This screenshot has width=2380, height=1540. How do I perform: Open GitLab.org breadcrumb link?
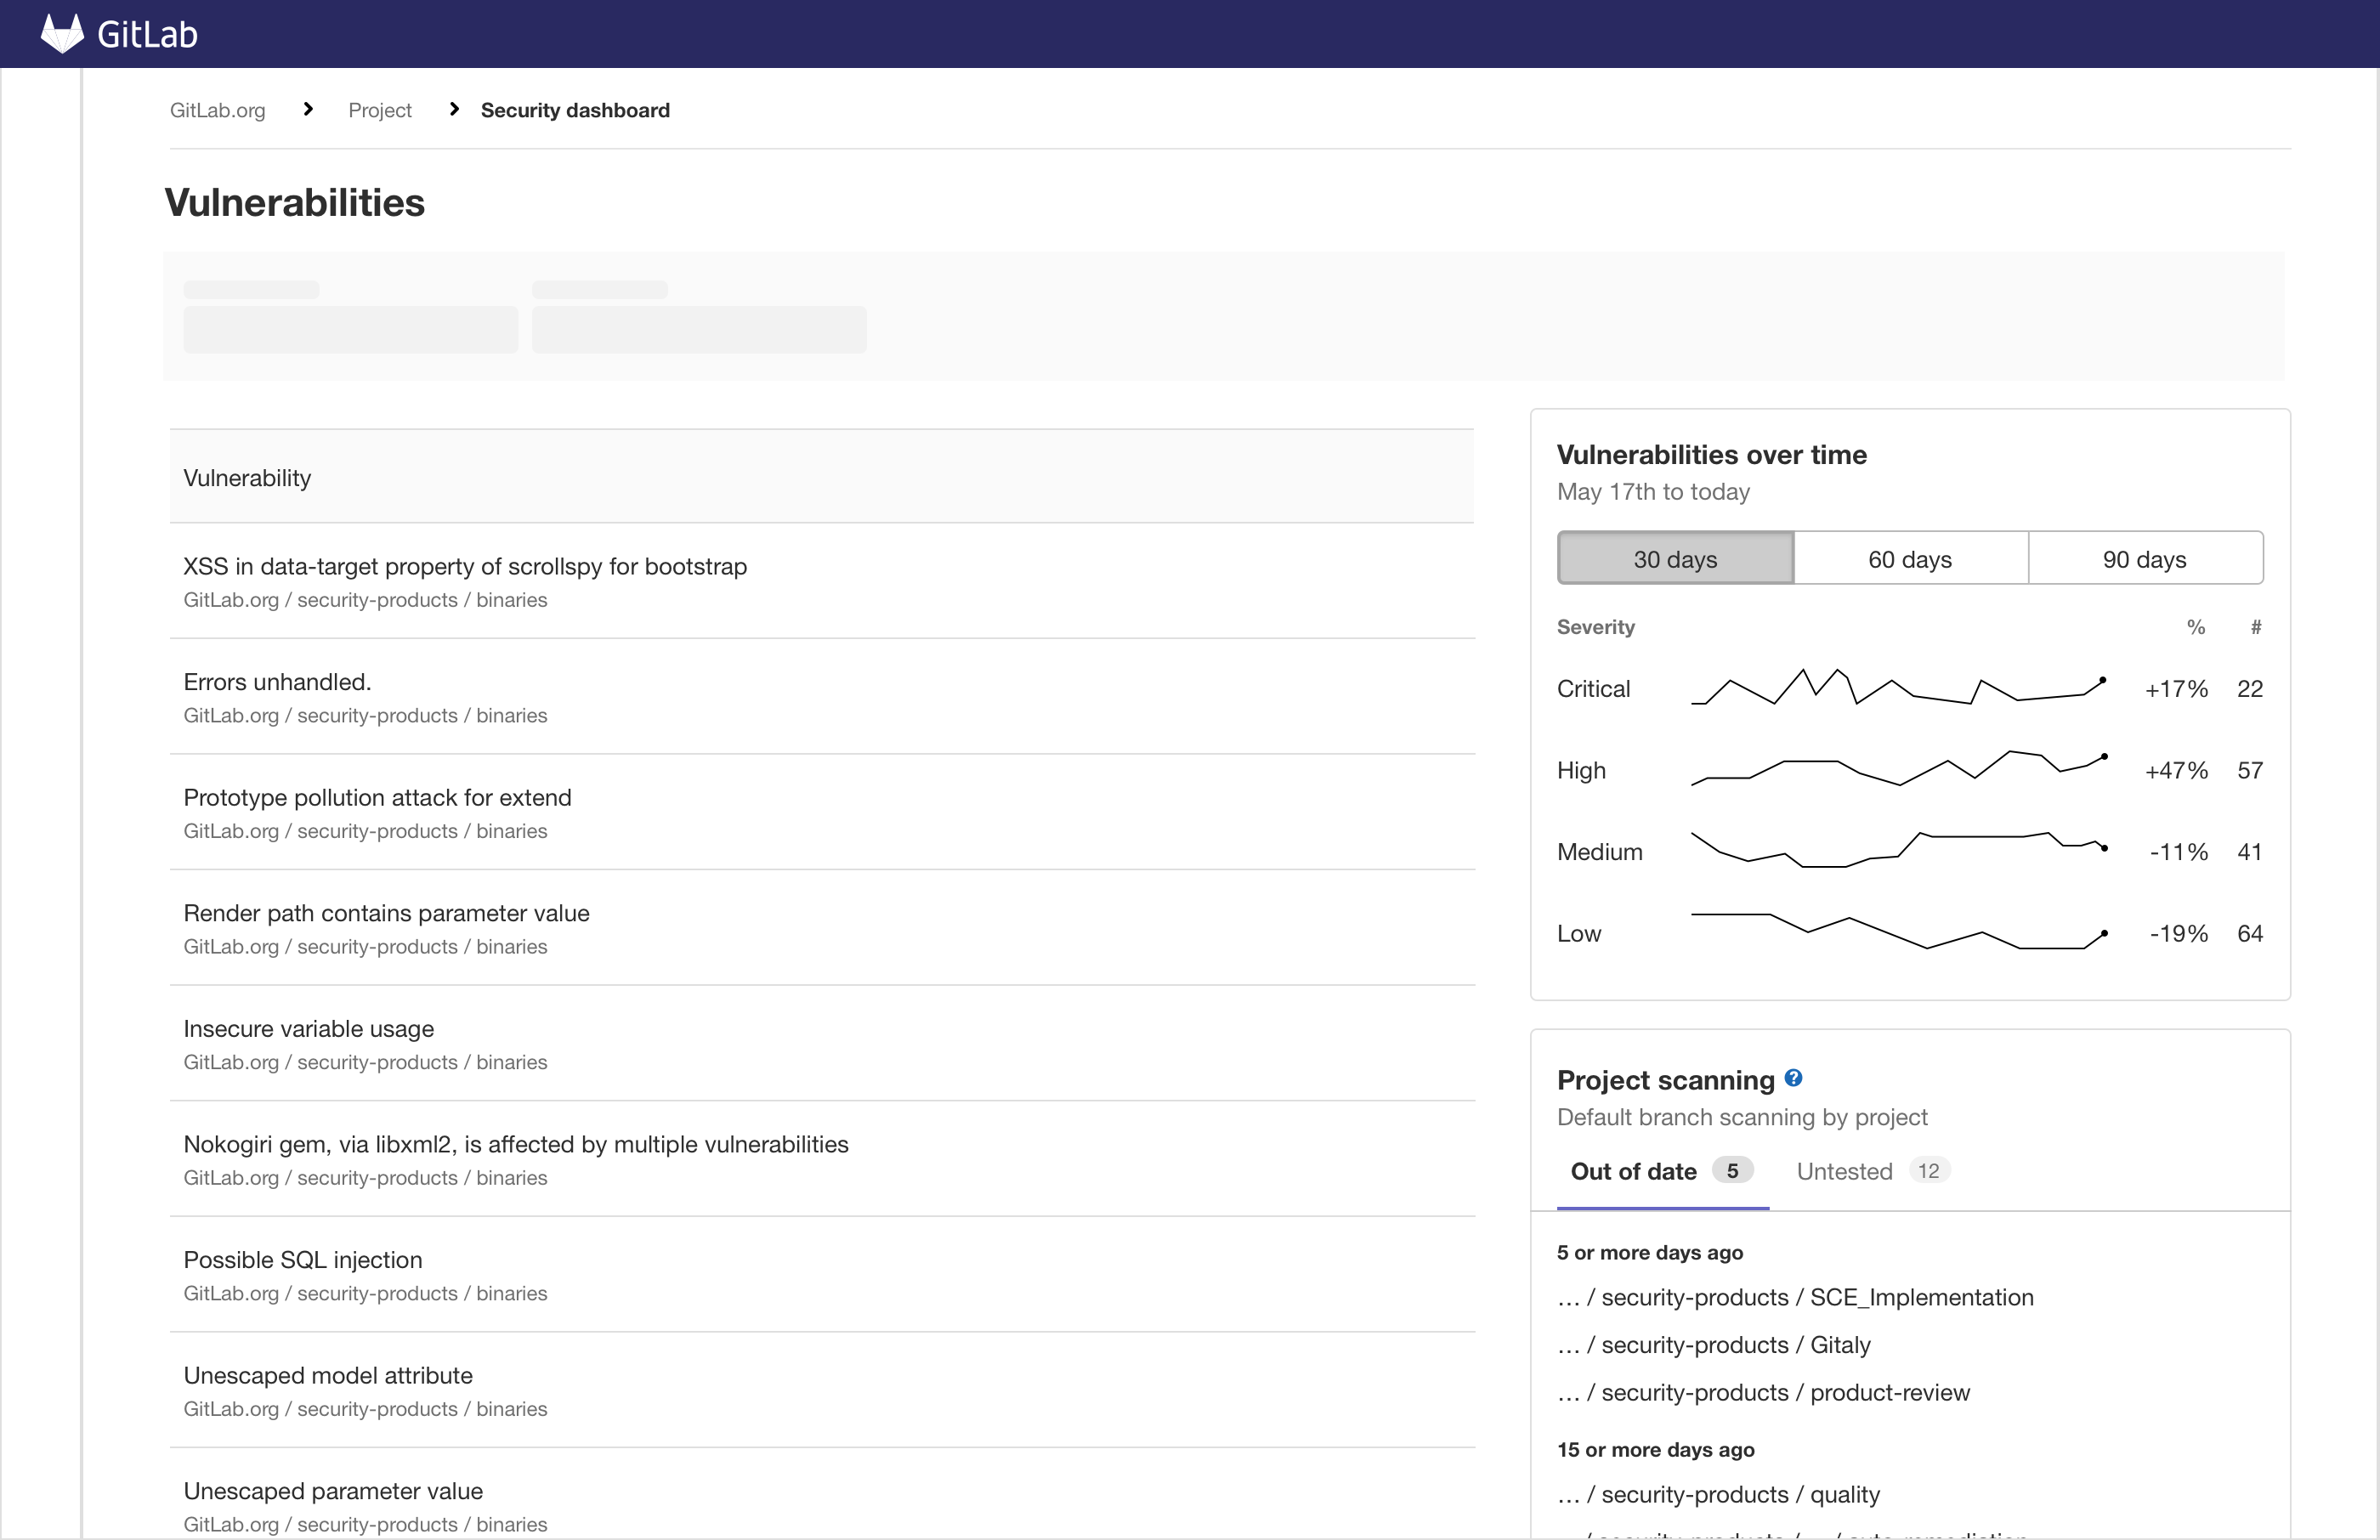coord(218,110)
